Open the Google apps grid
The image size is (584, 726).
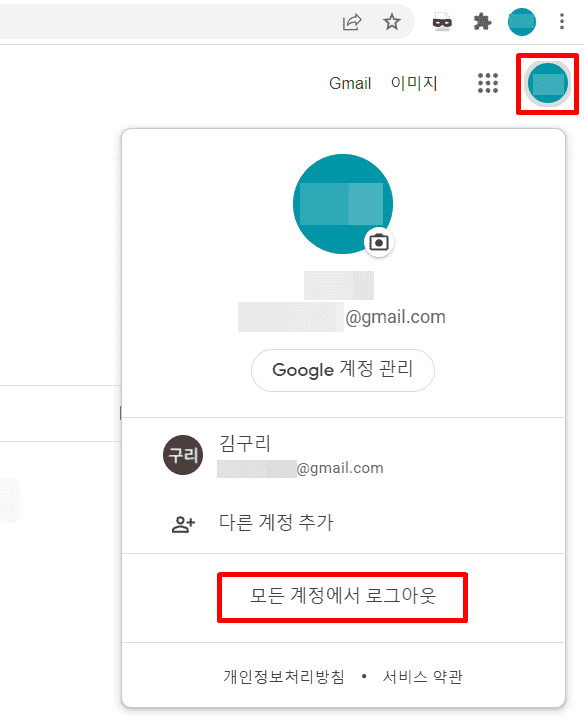pyautogui.click(x=488, y=83)
